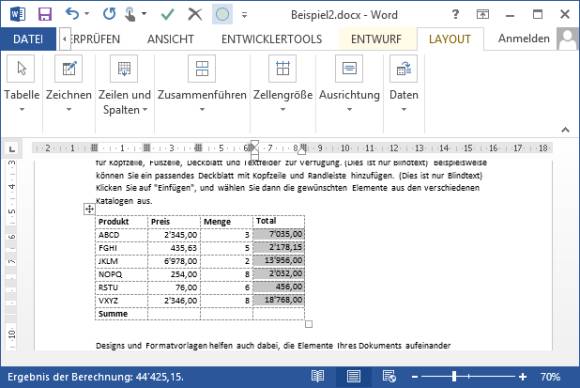Switch to the ENTWURF tab
The width and height of the screenshot is (580, 388).
point(376,39)
